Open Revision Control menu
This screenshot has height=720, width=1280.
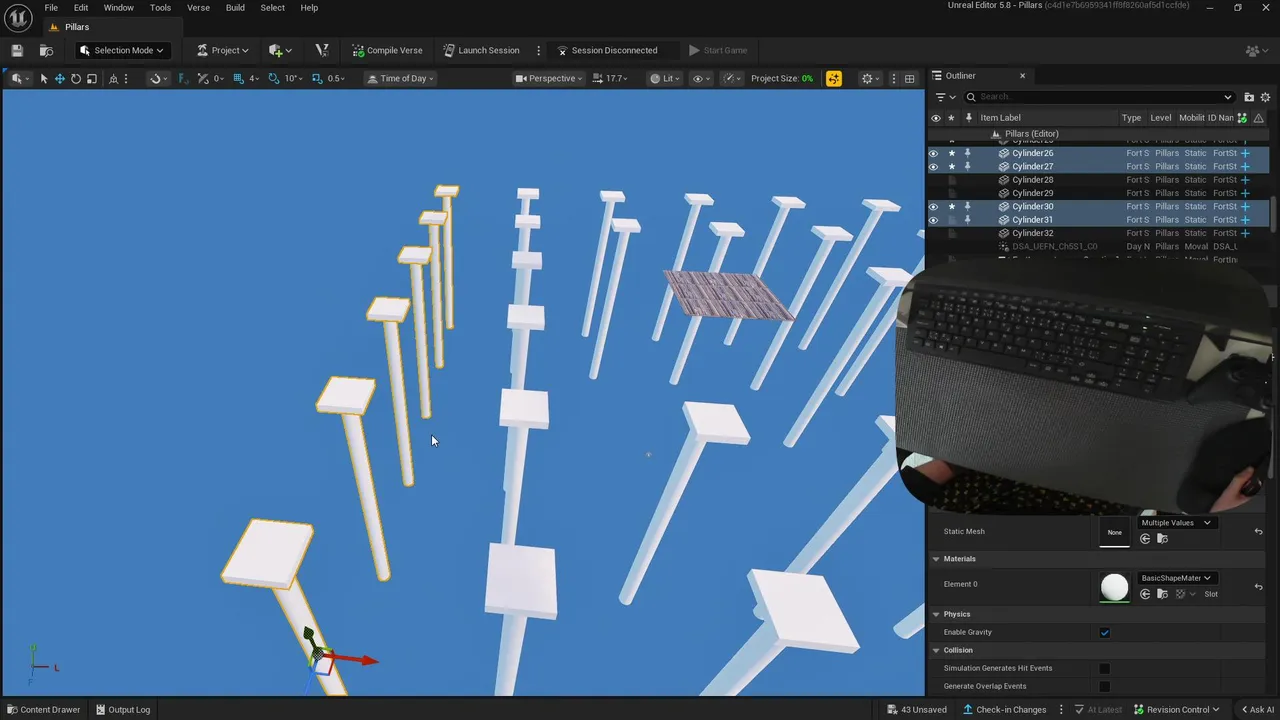point(1176,710)
